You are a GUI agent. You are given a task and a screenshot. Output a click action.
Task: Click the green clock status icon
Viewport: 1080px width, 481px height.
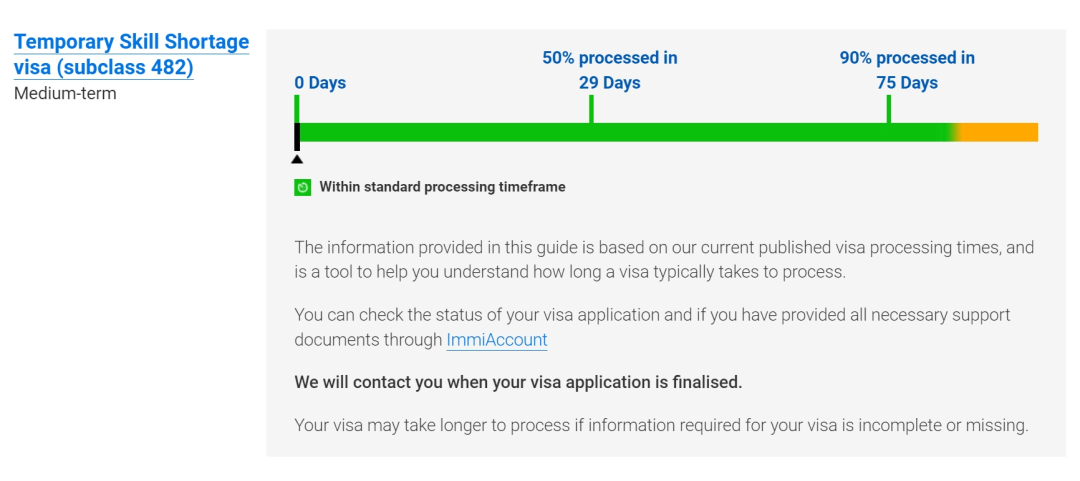303,187
